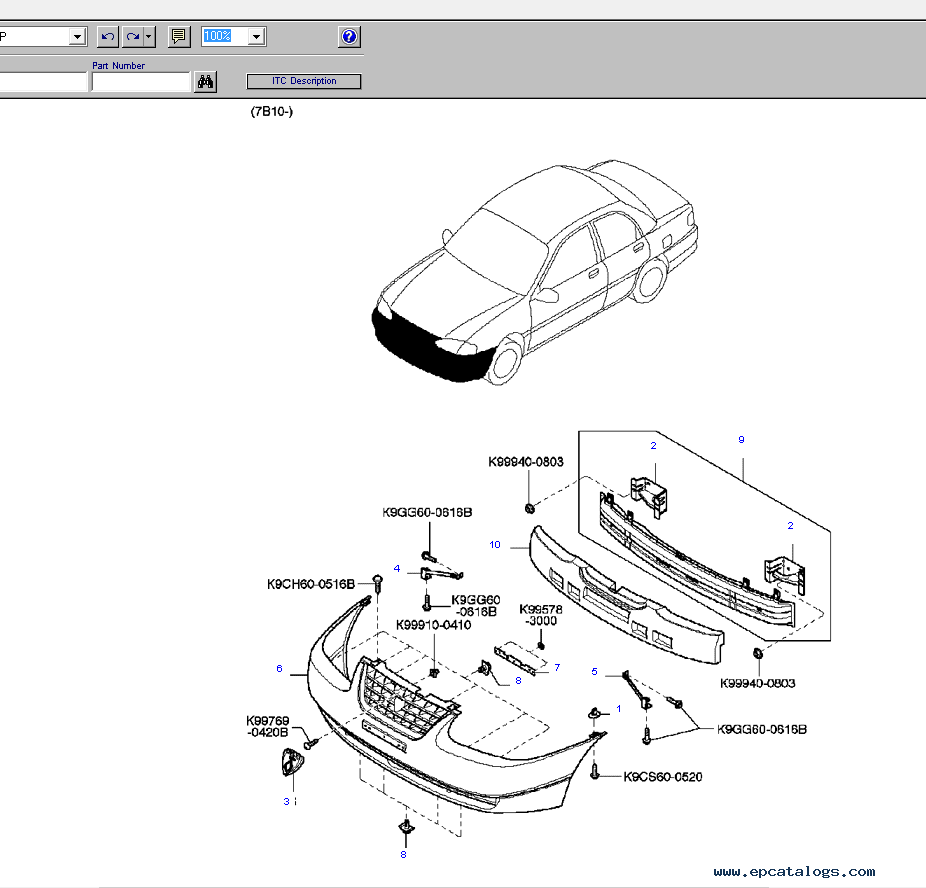926x888 pixels.
Task: Expand the leftmost combo box dropdown
Action: tap(77, 37)
